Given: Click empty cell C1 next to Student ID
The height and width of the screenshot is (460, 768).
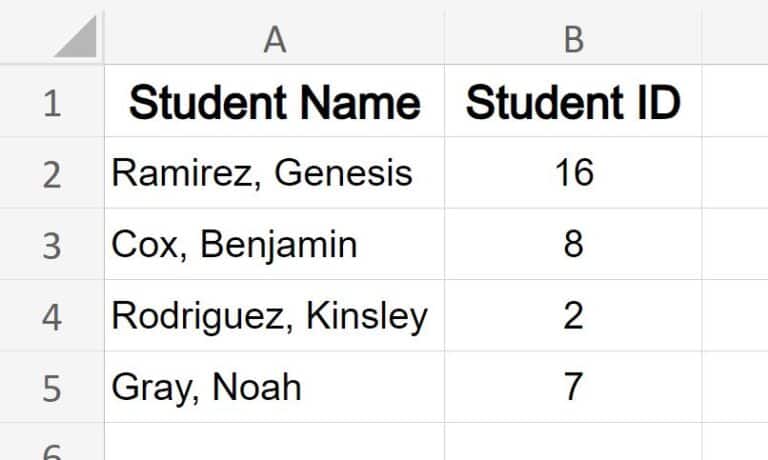Looking at the screenshot, I should coord(735,101).
